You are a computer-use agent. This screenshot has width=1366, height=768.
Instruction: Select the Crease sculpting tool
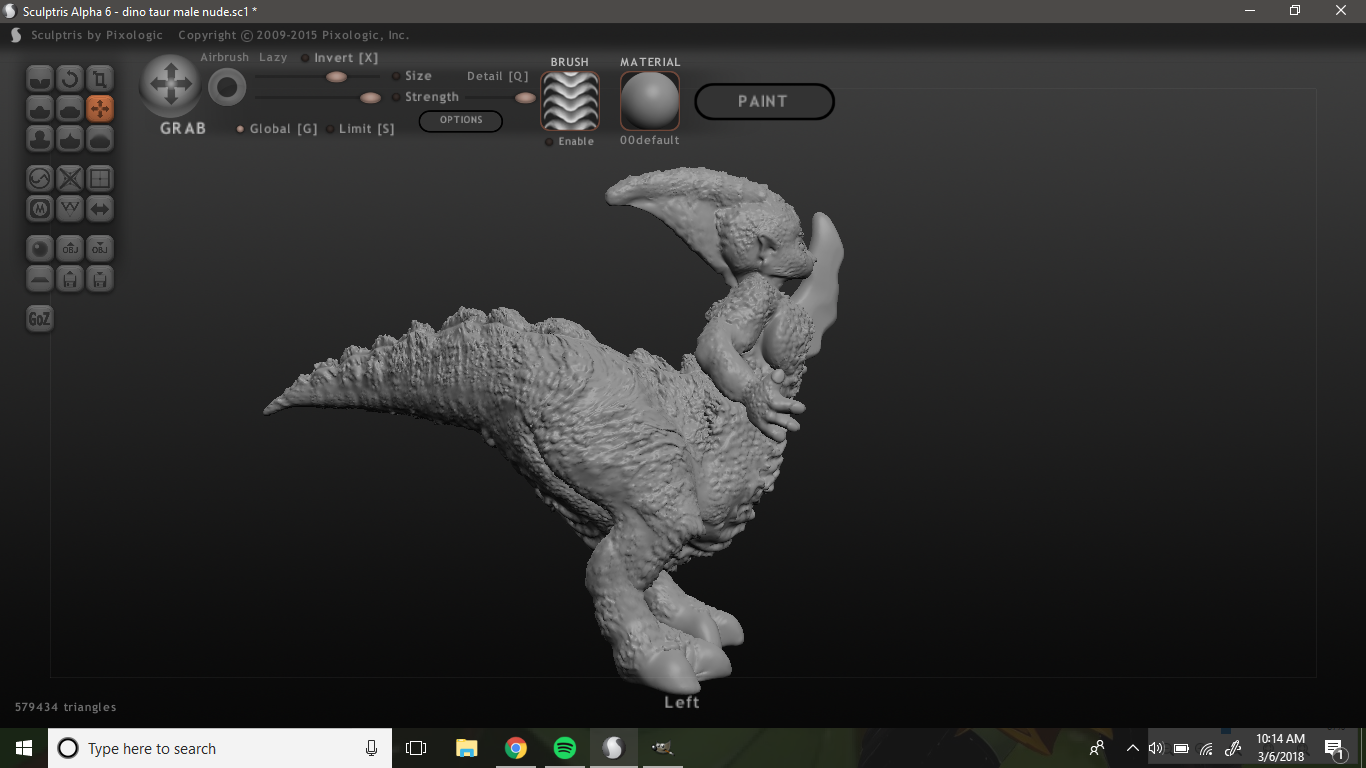click(x=40, y=79)
